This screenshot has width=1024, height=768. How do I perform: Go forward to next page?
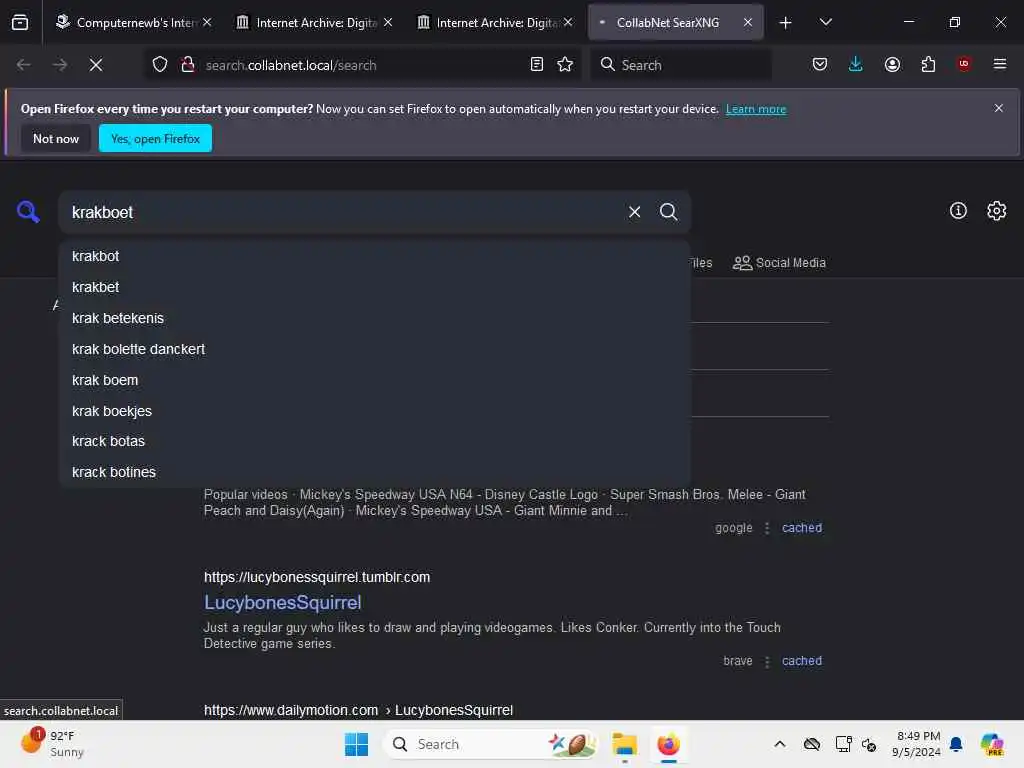point(59,65)
